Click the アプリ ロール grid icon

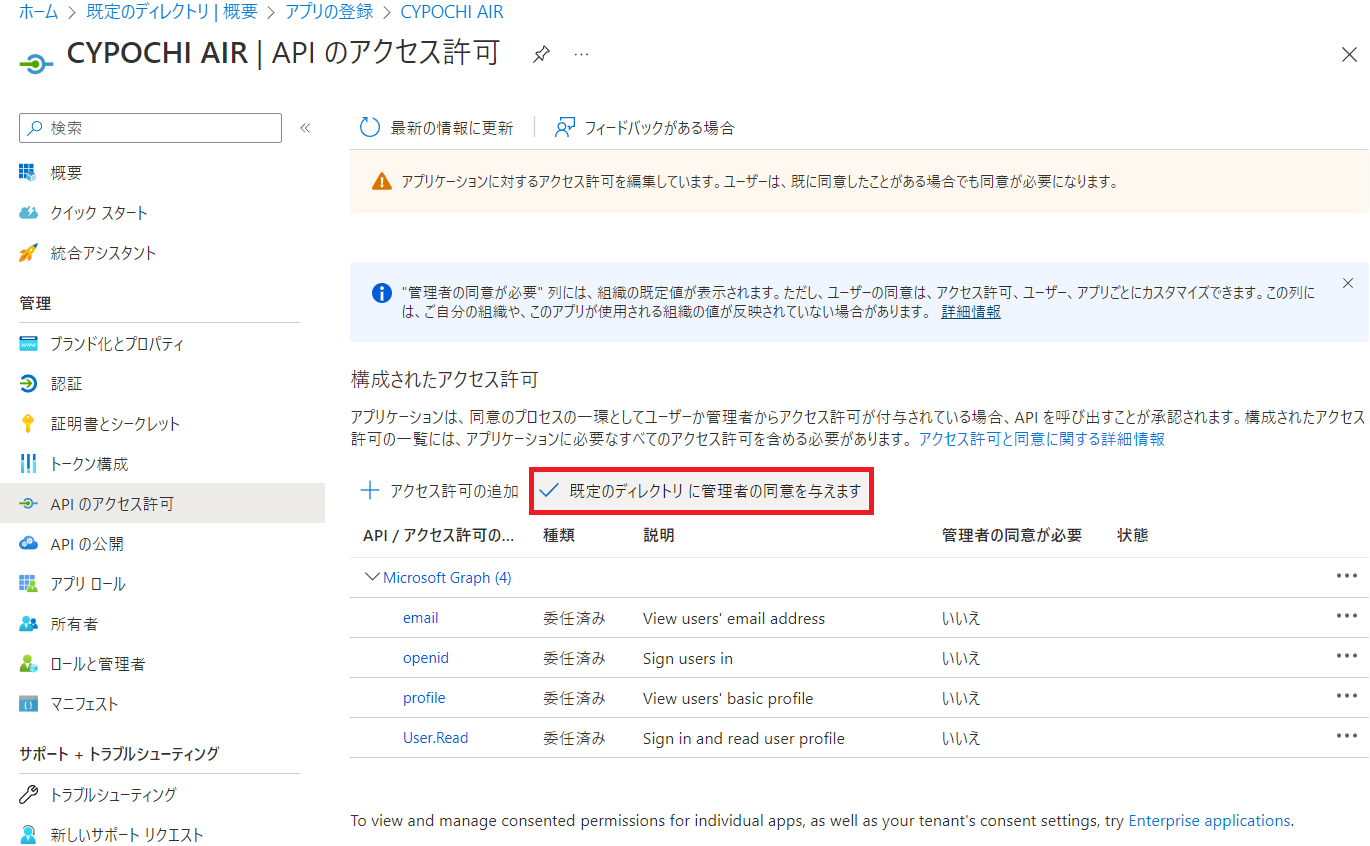coord(28,584)
